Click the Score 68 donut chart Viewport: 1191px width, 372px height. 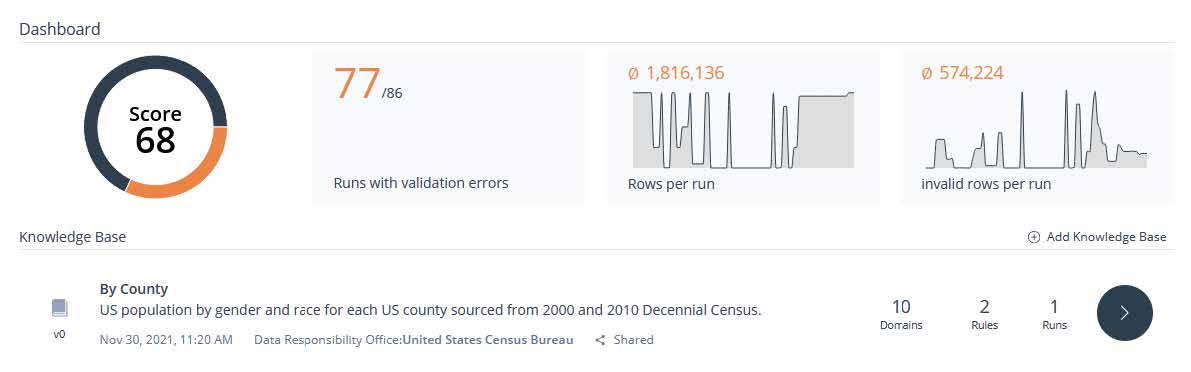(x=156, y=127)
